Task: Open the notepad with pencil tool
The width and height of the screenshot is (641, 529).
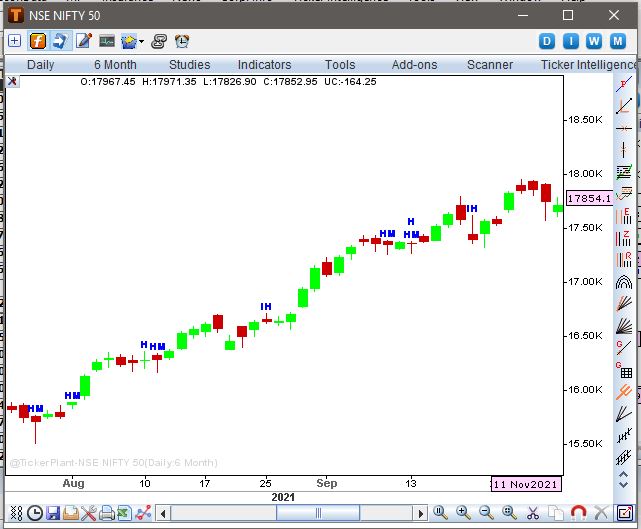Action: click(x=84, y=41)
